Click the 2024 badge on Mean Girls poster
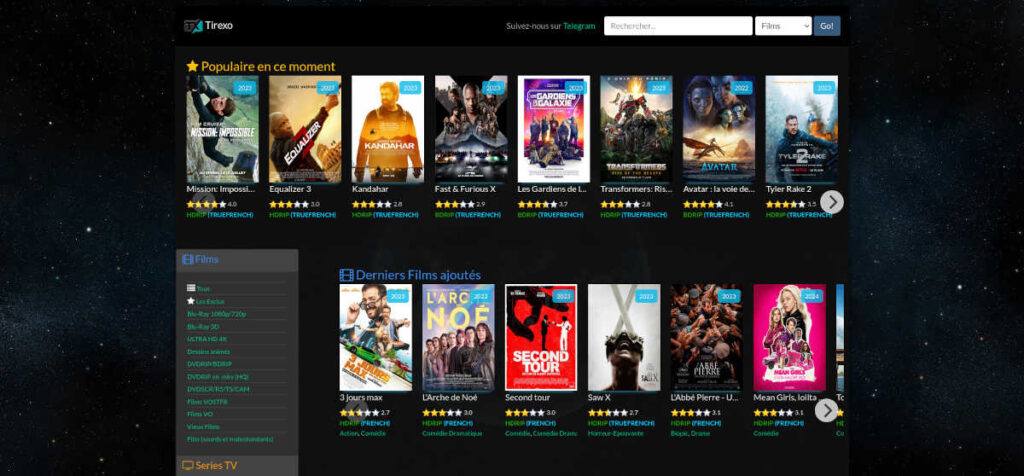The width and height of the screenshot is (1024, 476). click(812, 296)
